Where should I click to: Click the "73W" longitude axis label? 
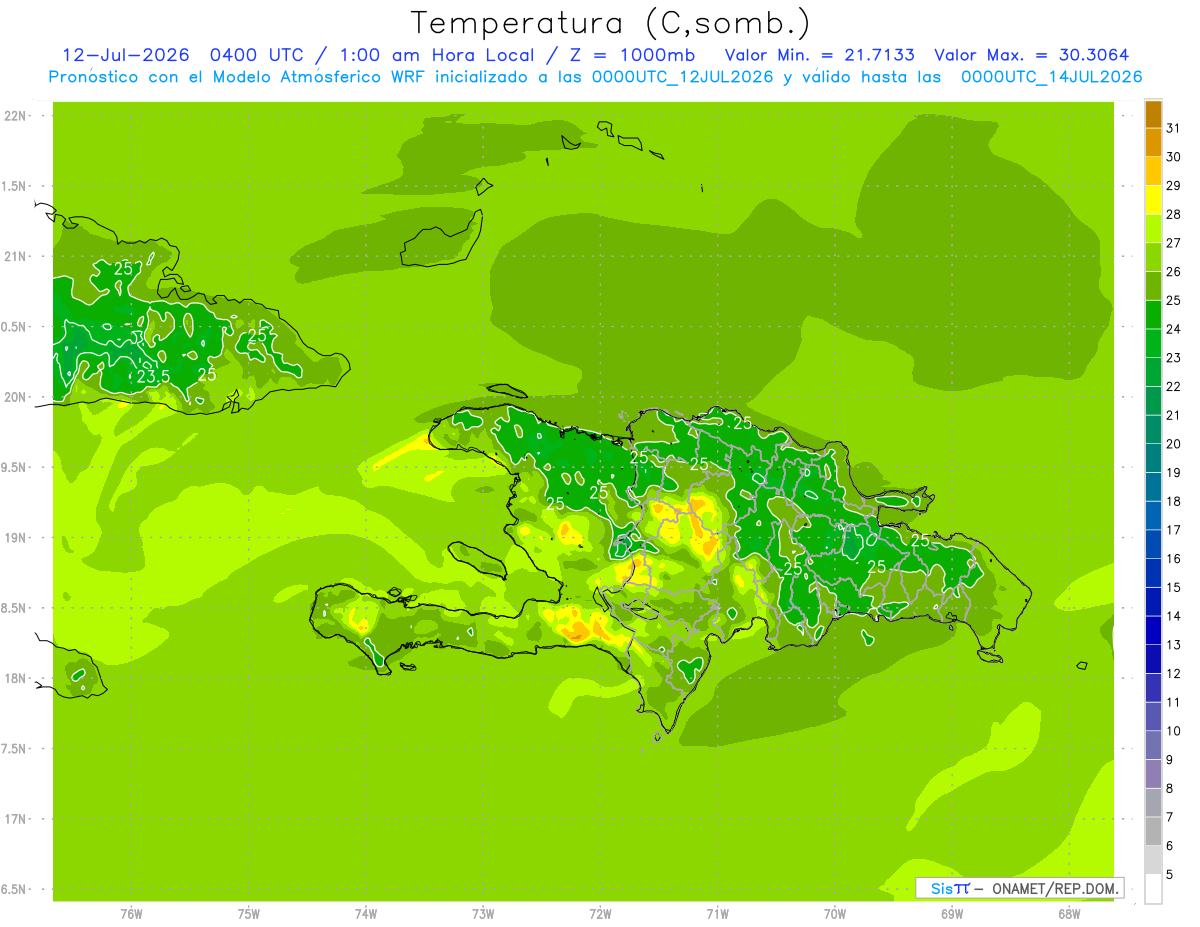coord(483,914)
